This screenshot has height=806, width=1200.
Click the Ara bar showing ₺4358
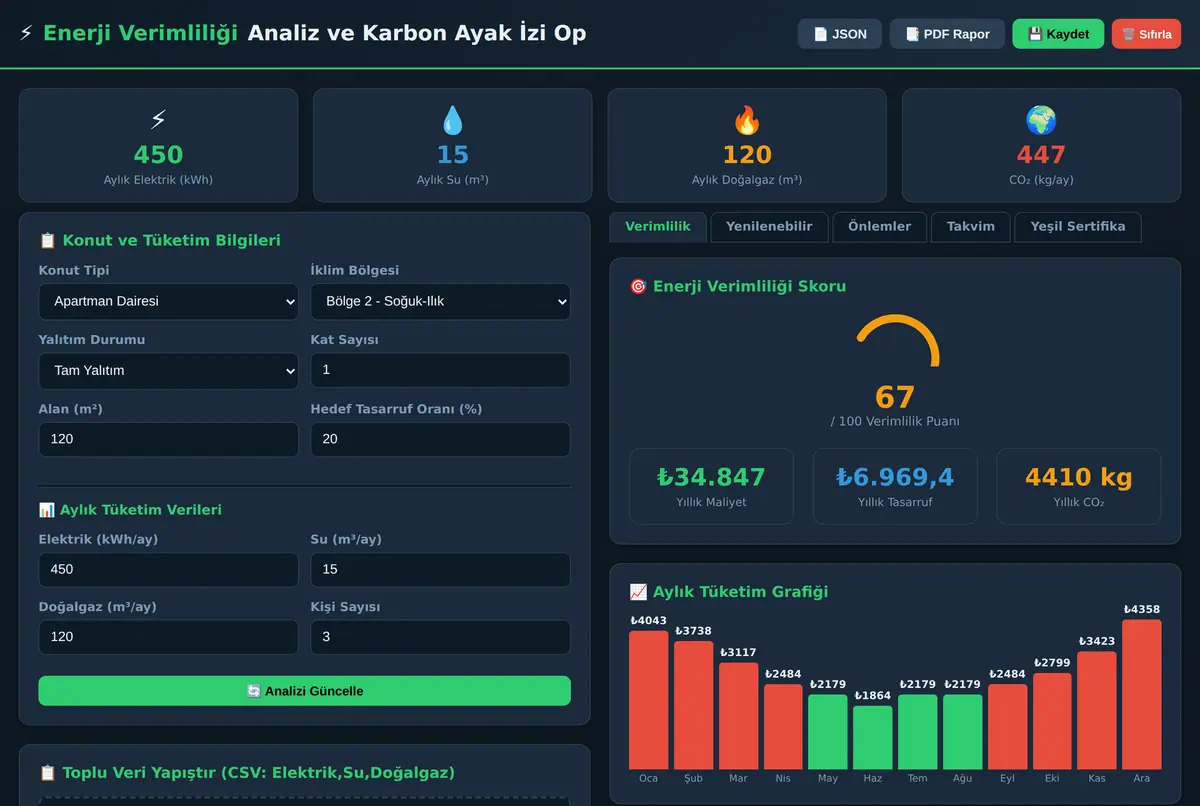coord(1142,694)
